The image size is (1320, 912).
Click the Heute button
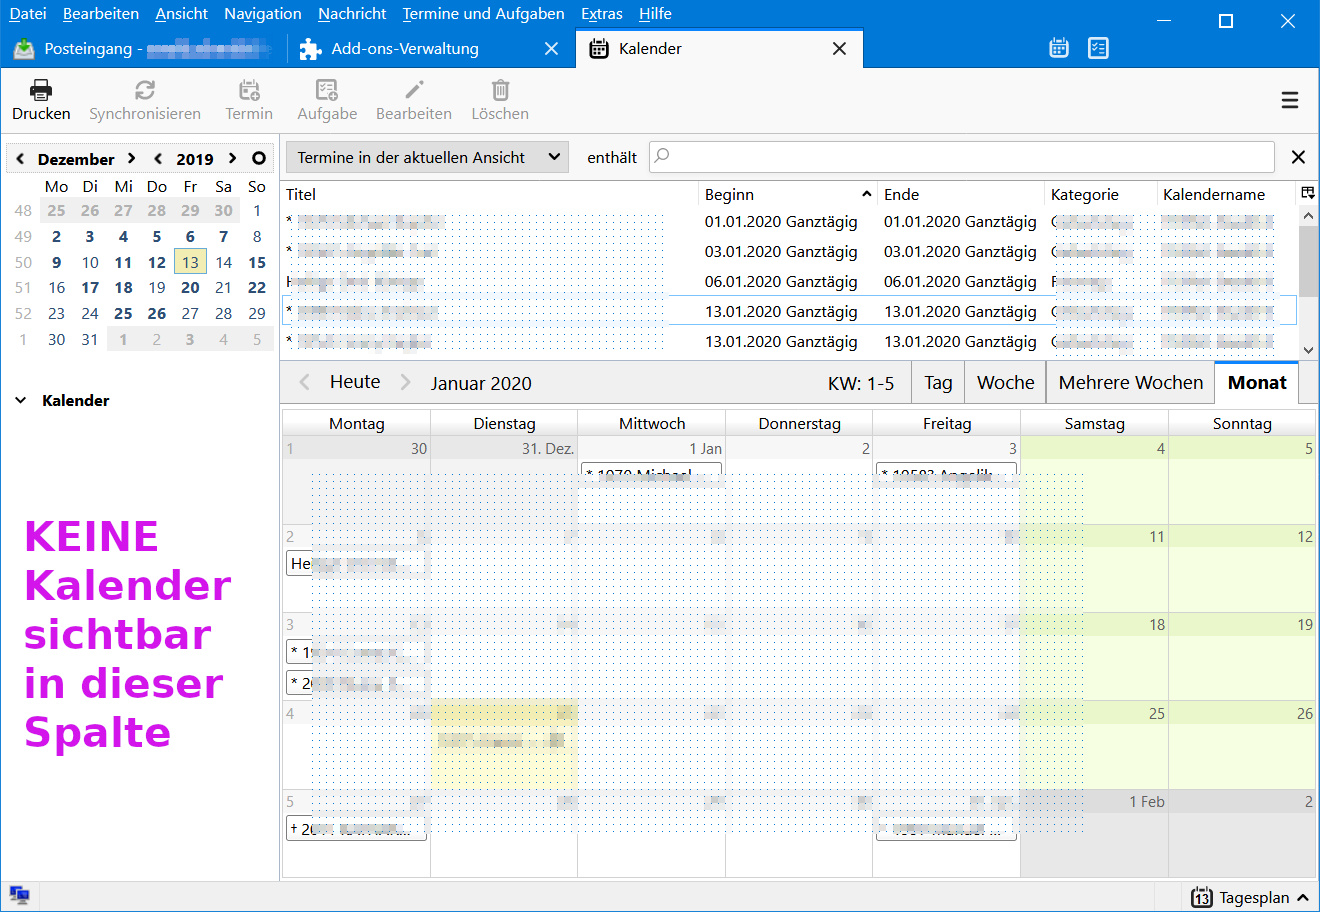click(355, 382)
